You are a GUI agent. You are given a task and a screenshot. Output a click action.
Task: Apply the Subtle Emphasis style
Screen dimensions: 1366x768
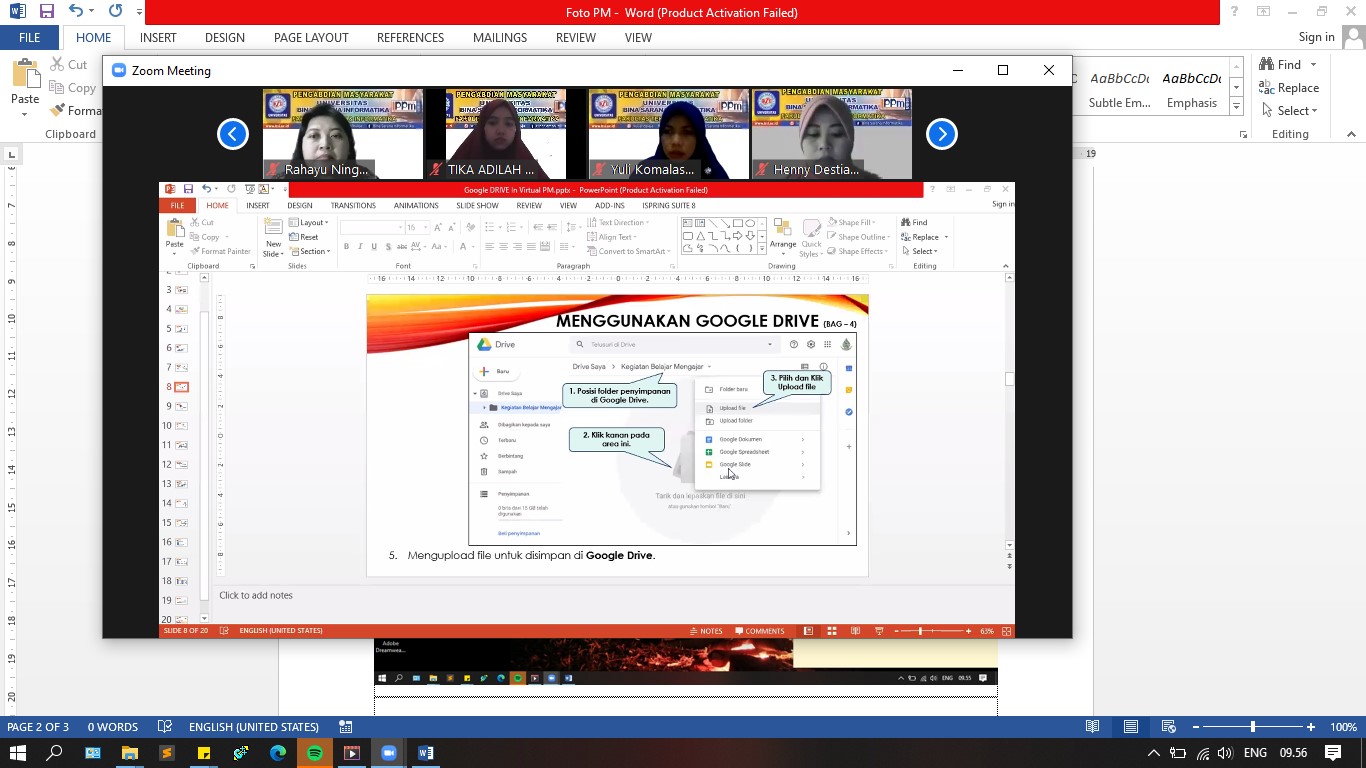[x=1118, y=89]
